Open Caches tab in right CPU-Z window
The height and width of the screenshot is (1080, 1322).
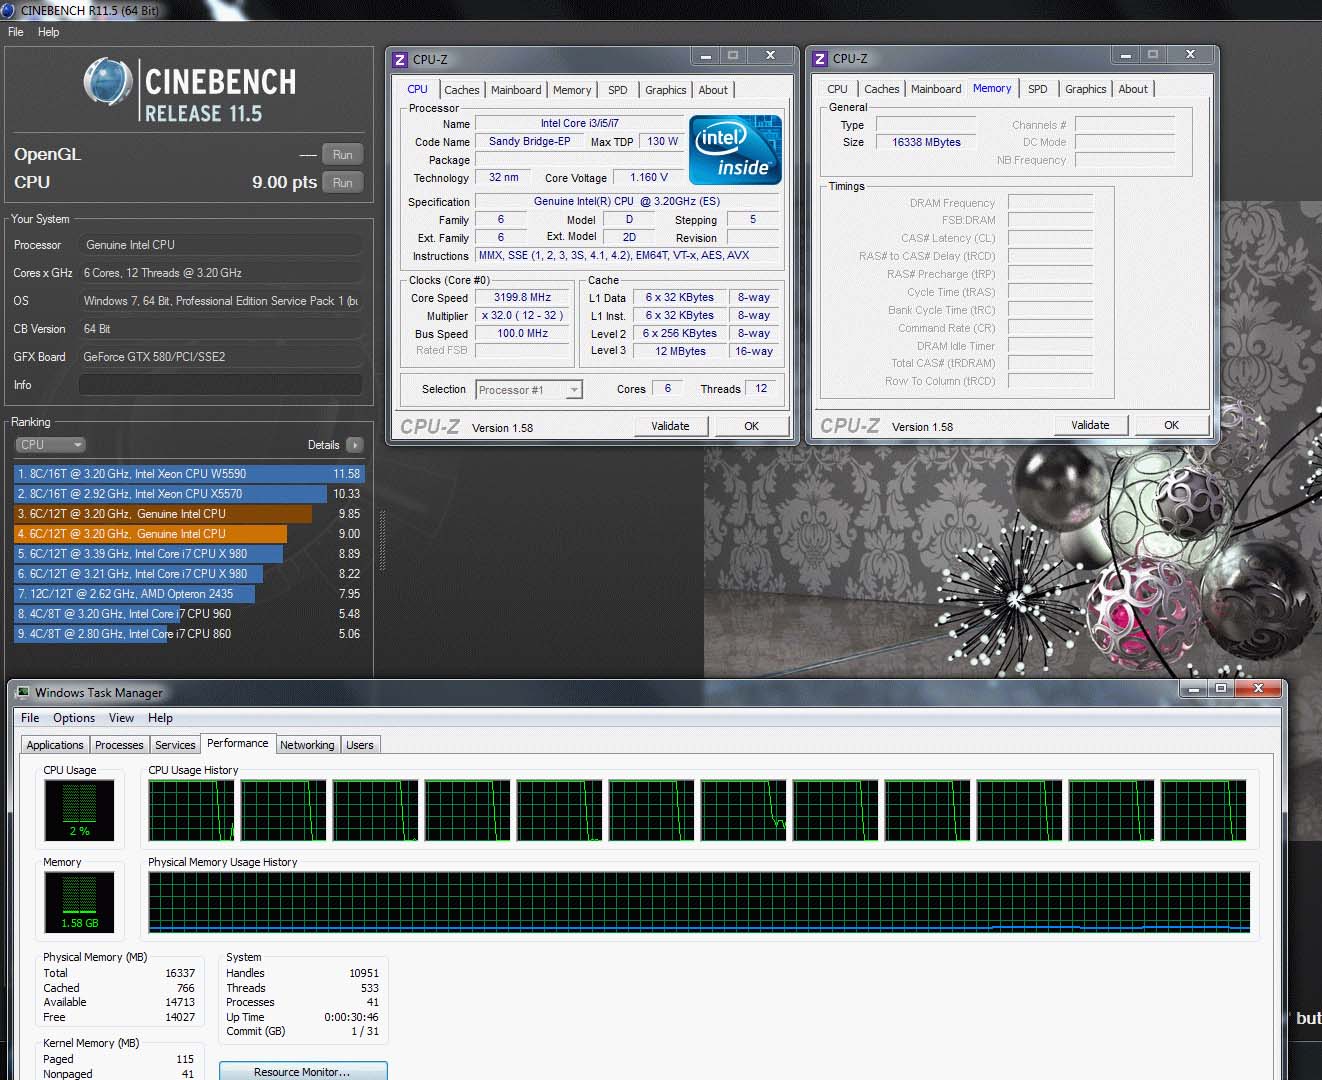pyautogui.click(x=882, y=89)
